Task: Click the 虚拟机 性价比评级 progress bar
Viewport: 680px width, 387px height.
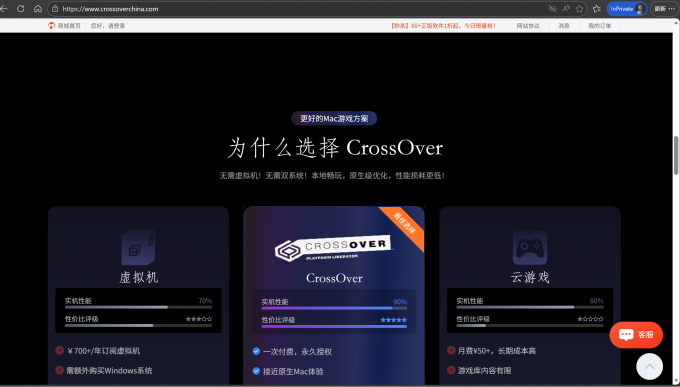Action: (138, 325)
